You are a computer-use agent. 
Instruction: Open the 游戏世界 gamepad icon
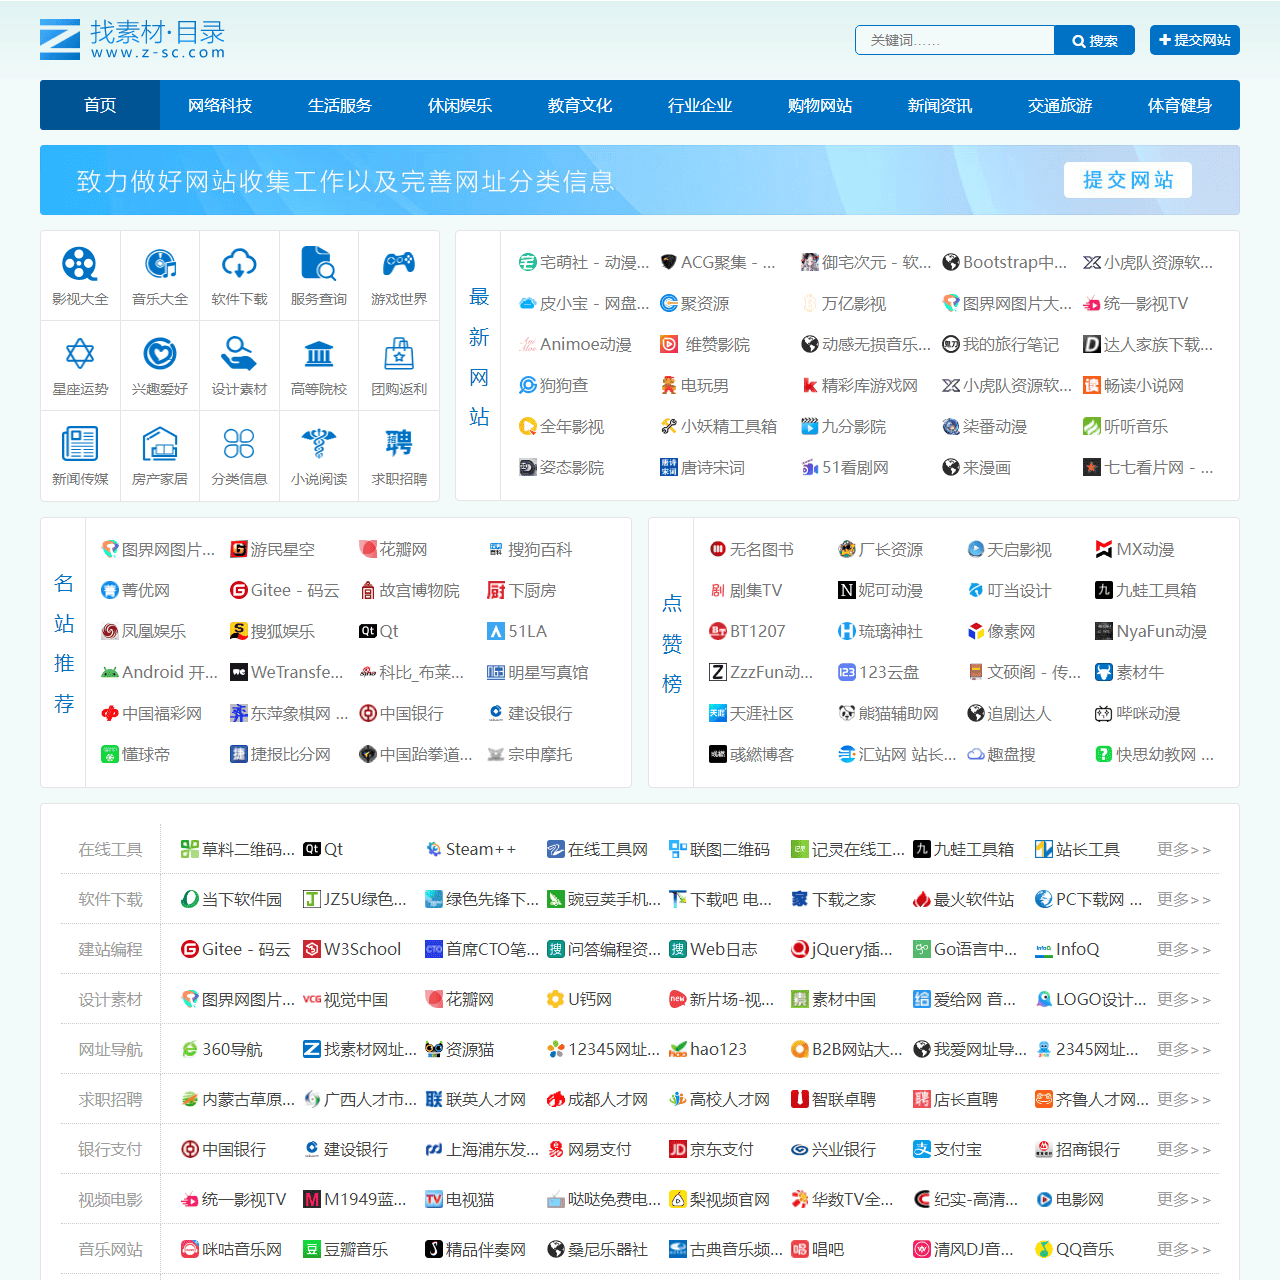399,265
